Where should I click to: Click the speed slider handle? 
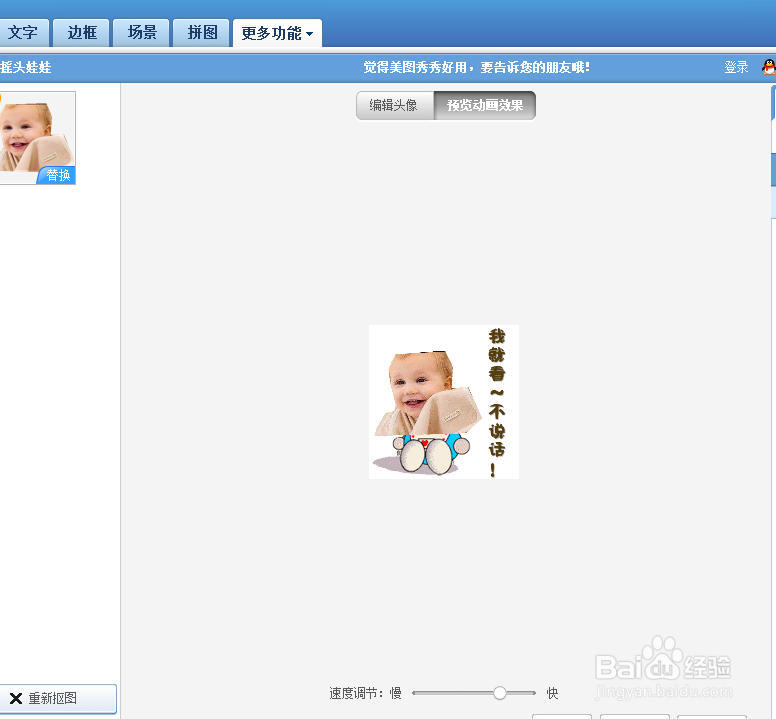[499, 693]
